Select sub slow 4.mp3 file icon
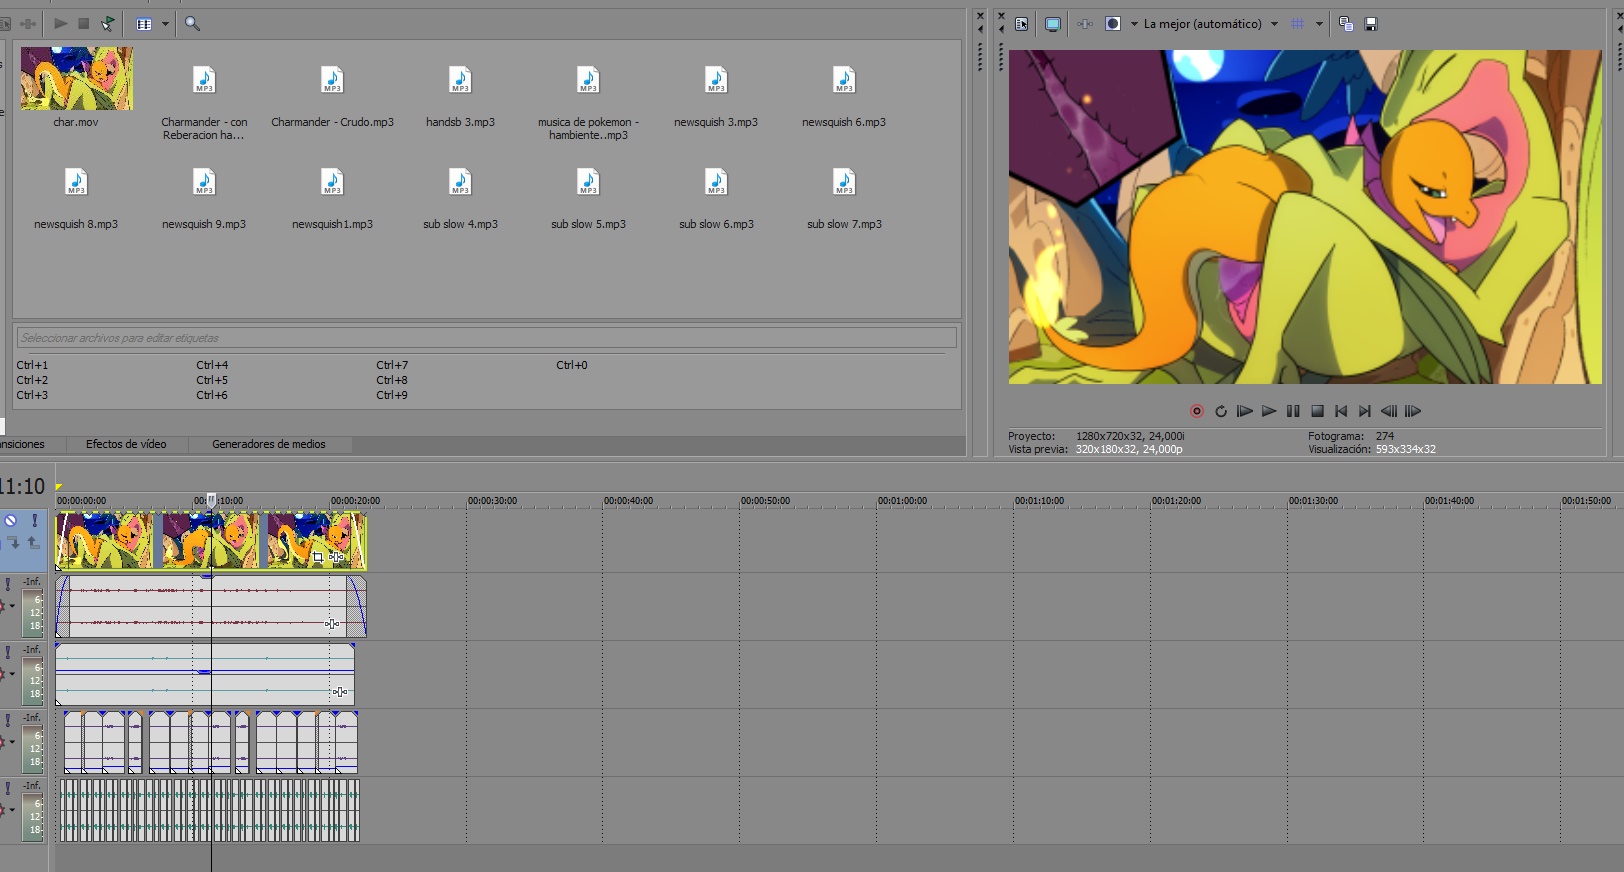This screenshot has width=1624, height=872. tap(460, 182)
